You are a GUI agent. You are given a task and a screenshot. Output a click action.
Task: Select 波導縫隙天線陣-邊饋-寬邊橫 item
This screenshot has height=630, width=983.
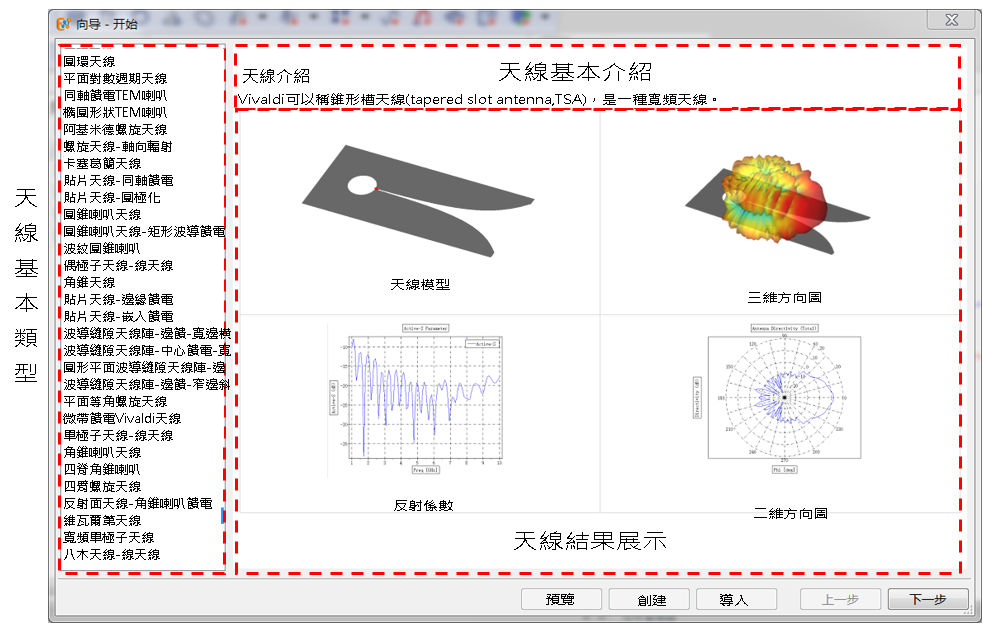tap(147, 333)
